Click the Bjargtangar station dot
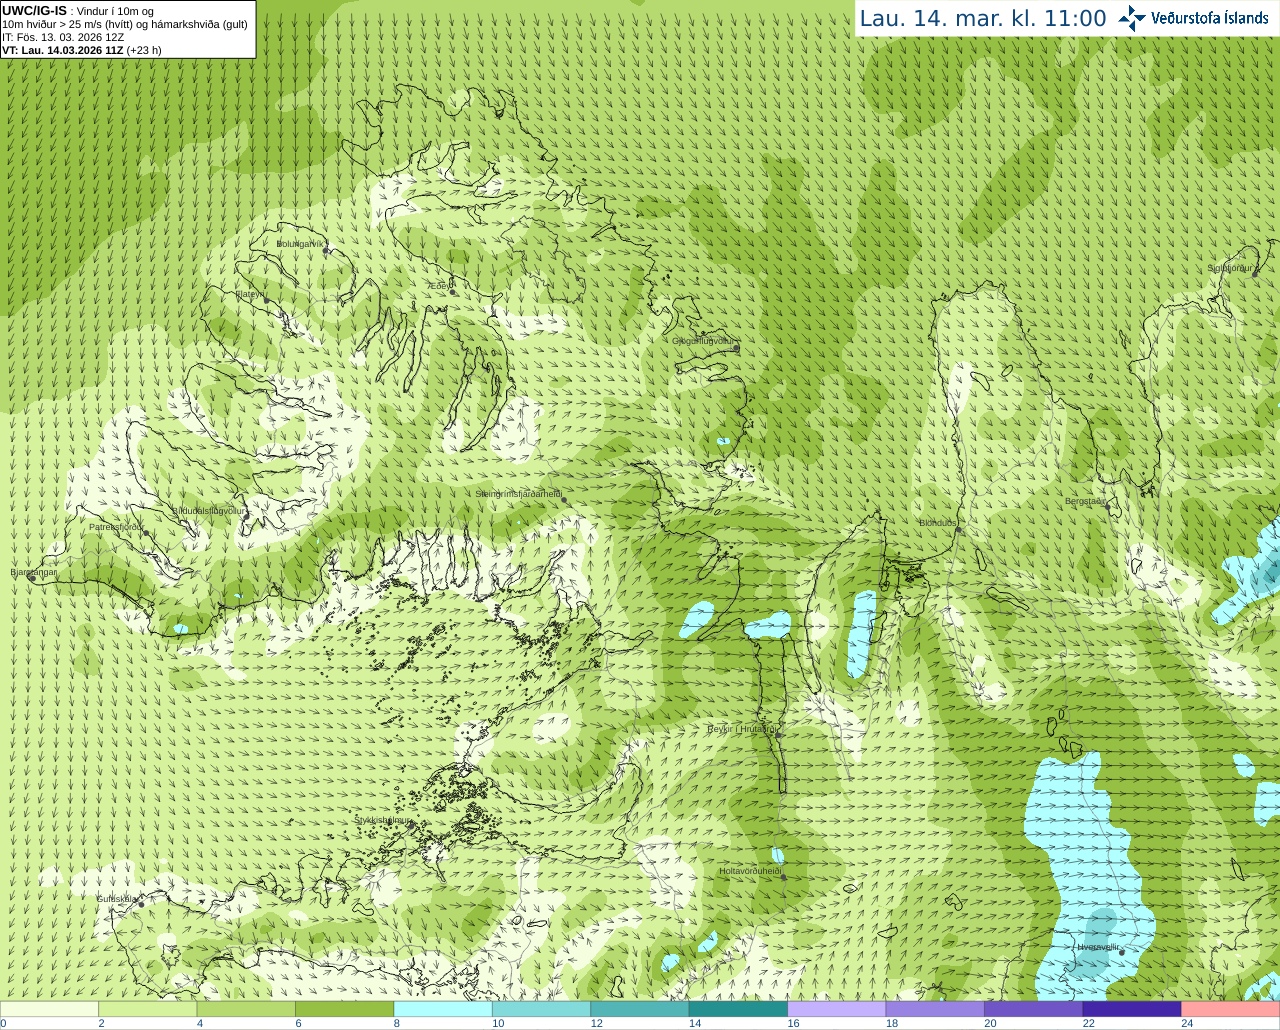Viewport: 1280px width, 1030px height. coord(32,578)
